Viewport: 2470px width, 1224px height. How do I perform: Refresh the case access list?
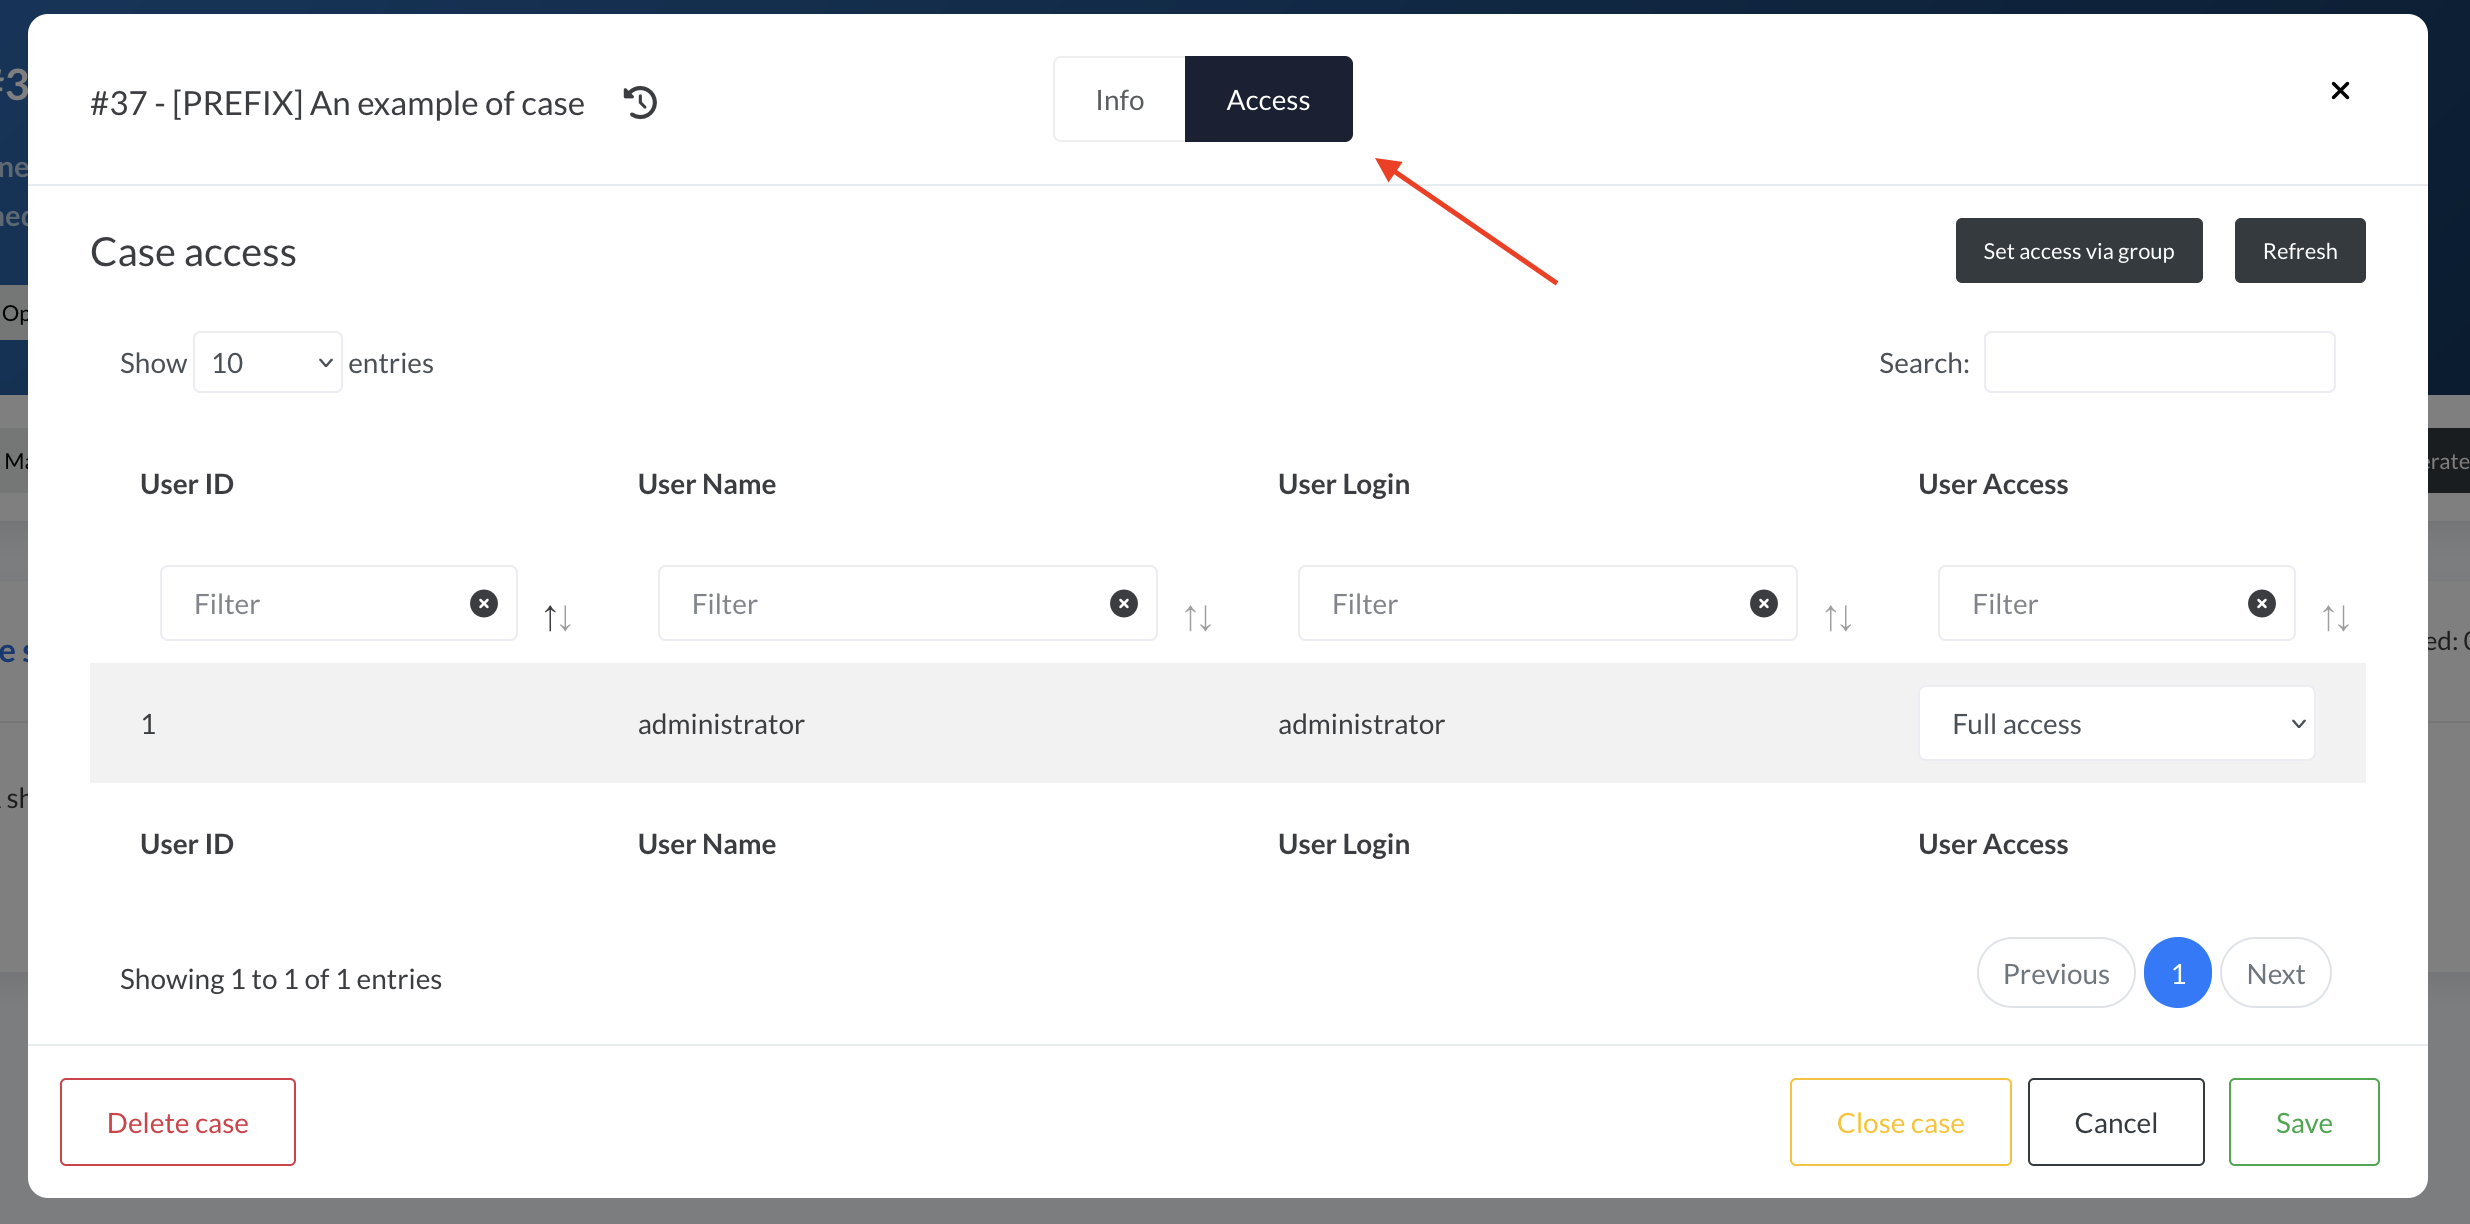2300,250
